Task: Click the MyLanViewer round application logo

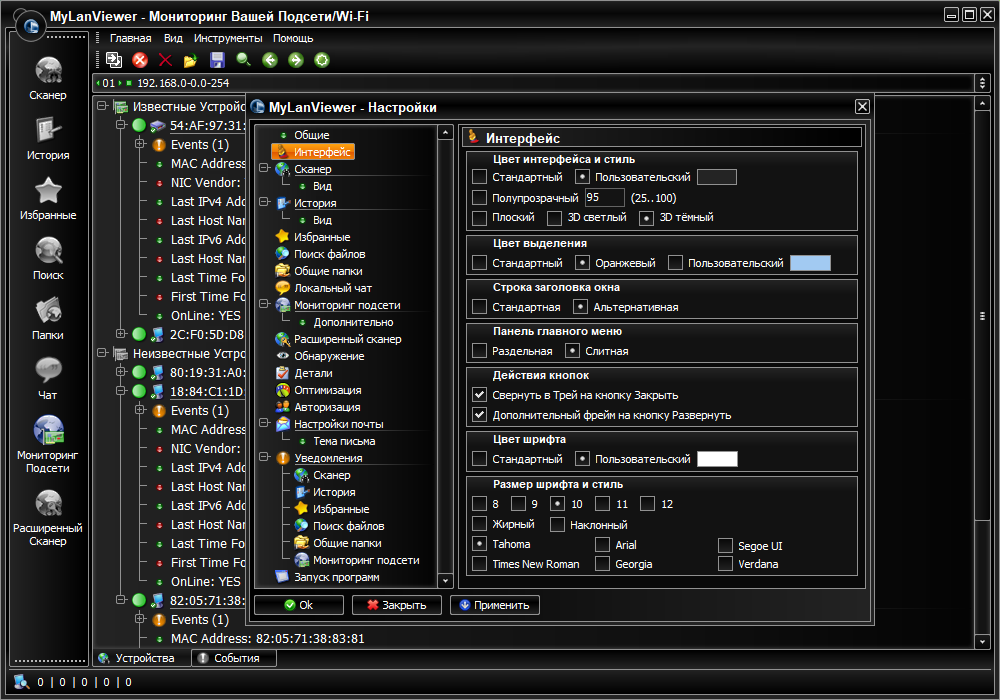Action: [31, 26]
